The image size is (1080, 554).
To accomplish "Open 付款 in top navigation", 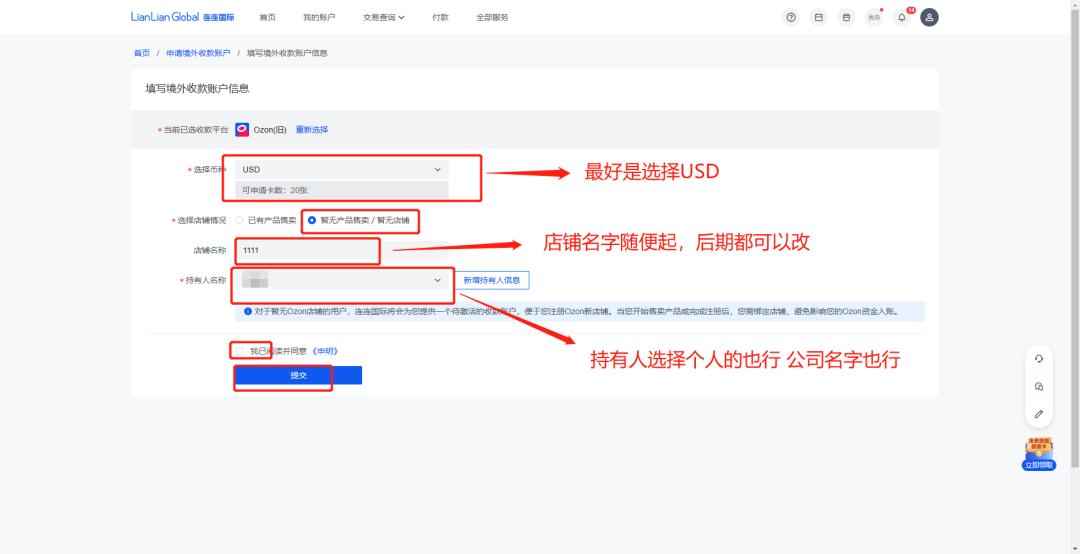I will tap(440, 17).
